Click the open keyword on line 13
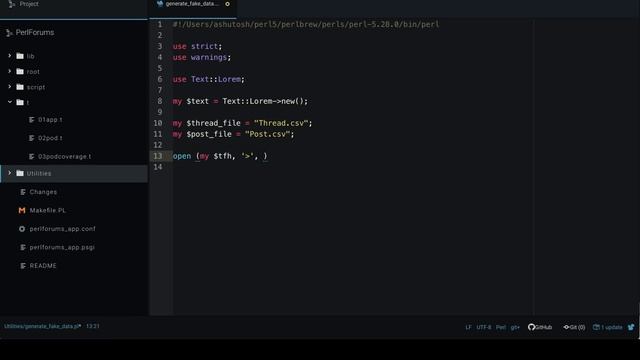This screenshot has width=640, height=360. click(x=182, y=156)
